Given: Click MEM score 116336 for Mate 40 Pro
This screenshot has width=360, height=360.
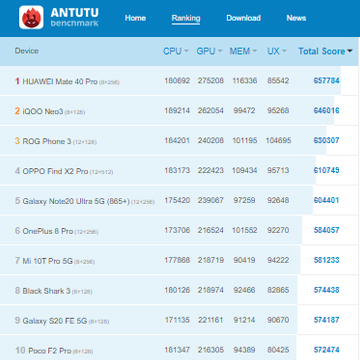Looking at the screenshot, I should coord(245,81).
